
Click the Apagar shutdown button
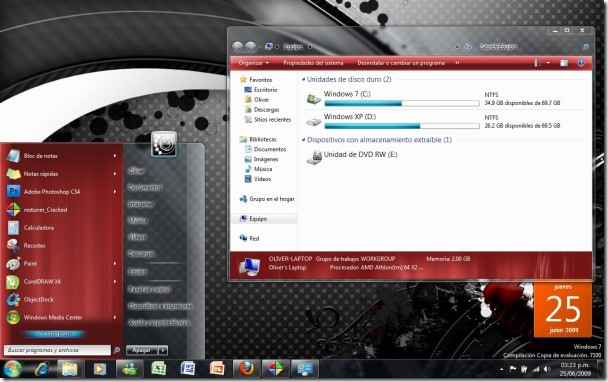click(142, 350)
